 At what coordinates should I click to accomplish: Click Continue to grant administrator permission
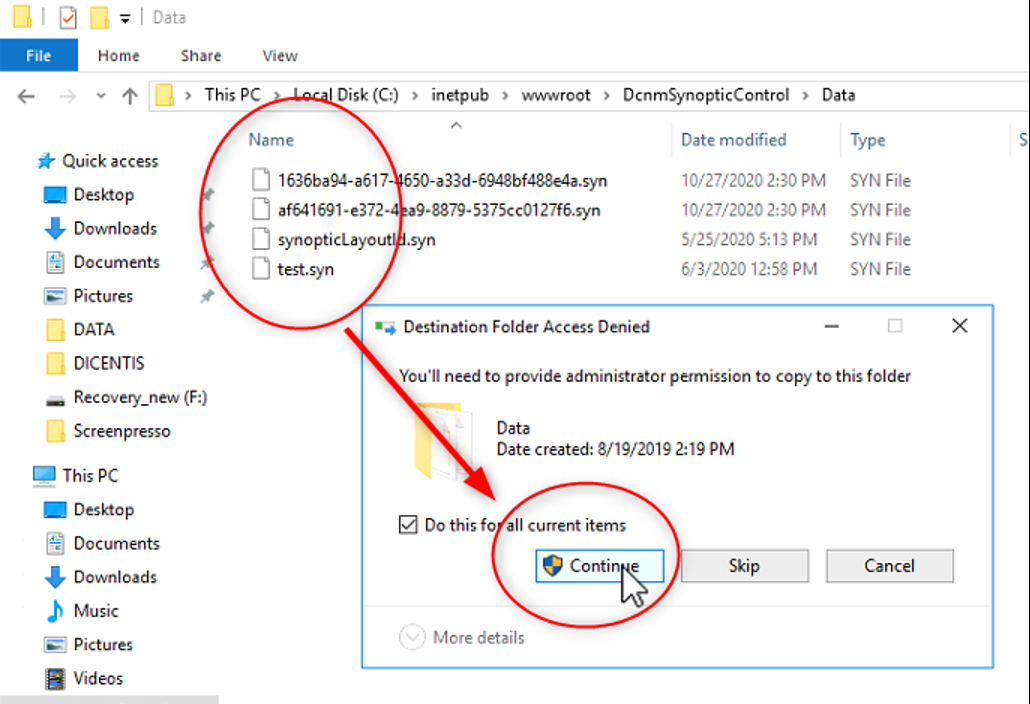600,566
